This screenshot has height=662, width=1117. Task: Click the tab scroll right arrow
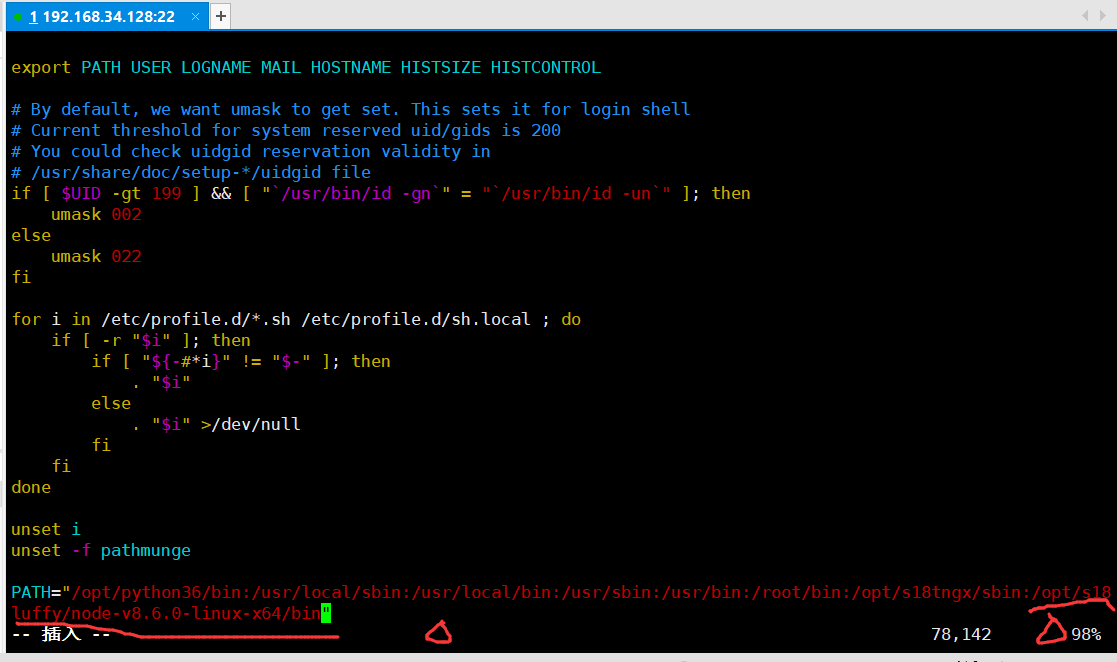click(x=1103, y=16)
